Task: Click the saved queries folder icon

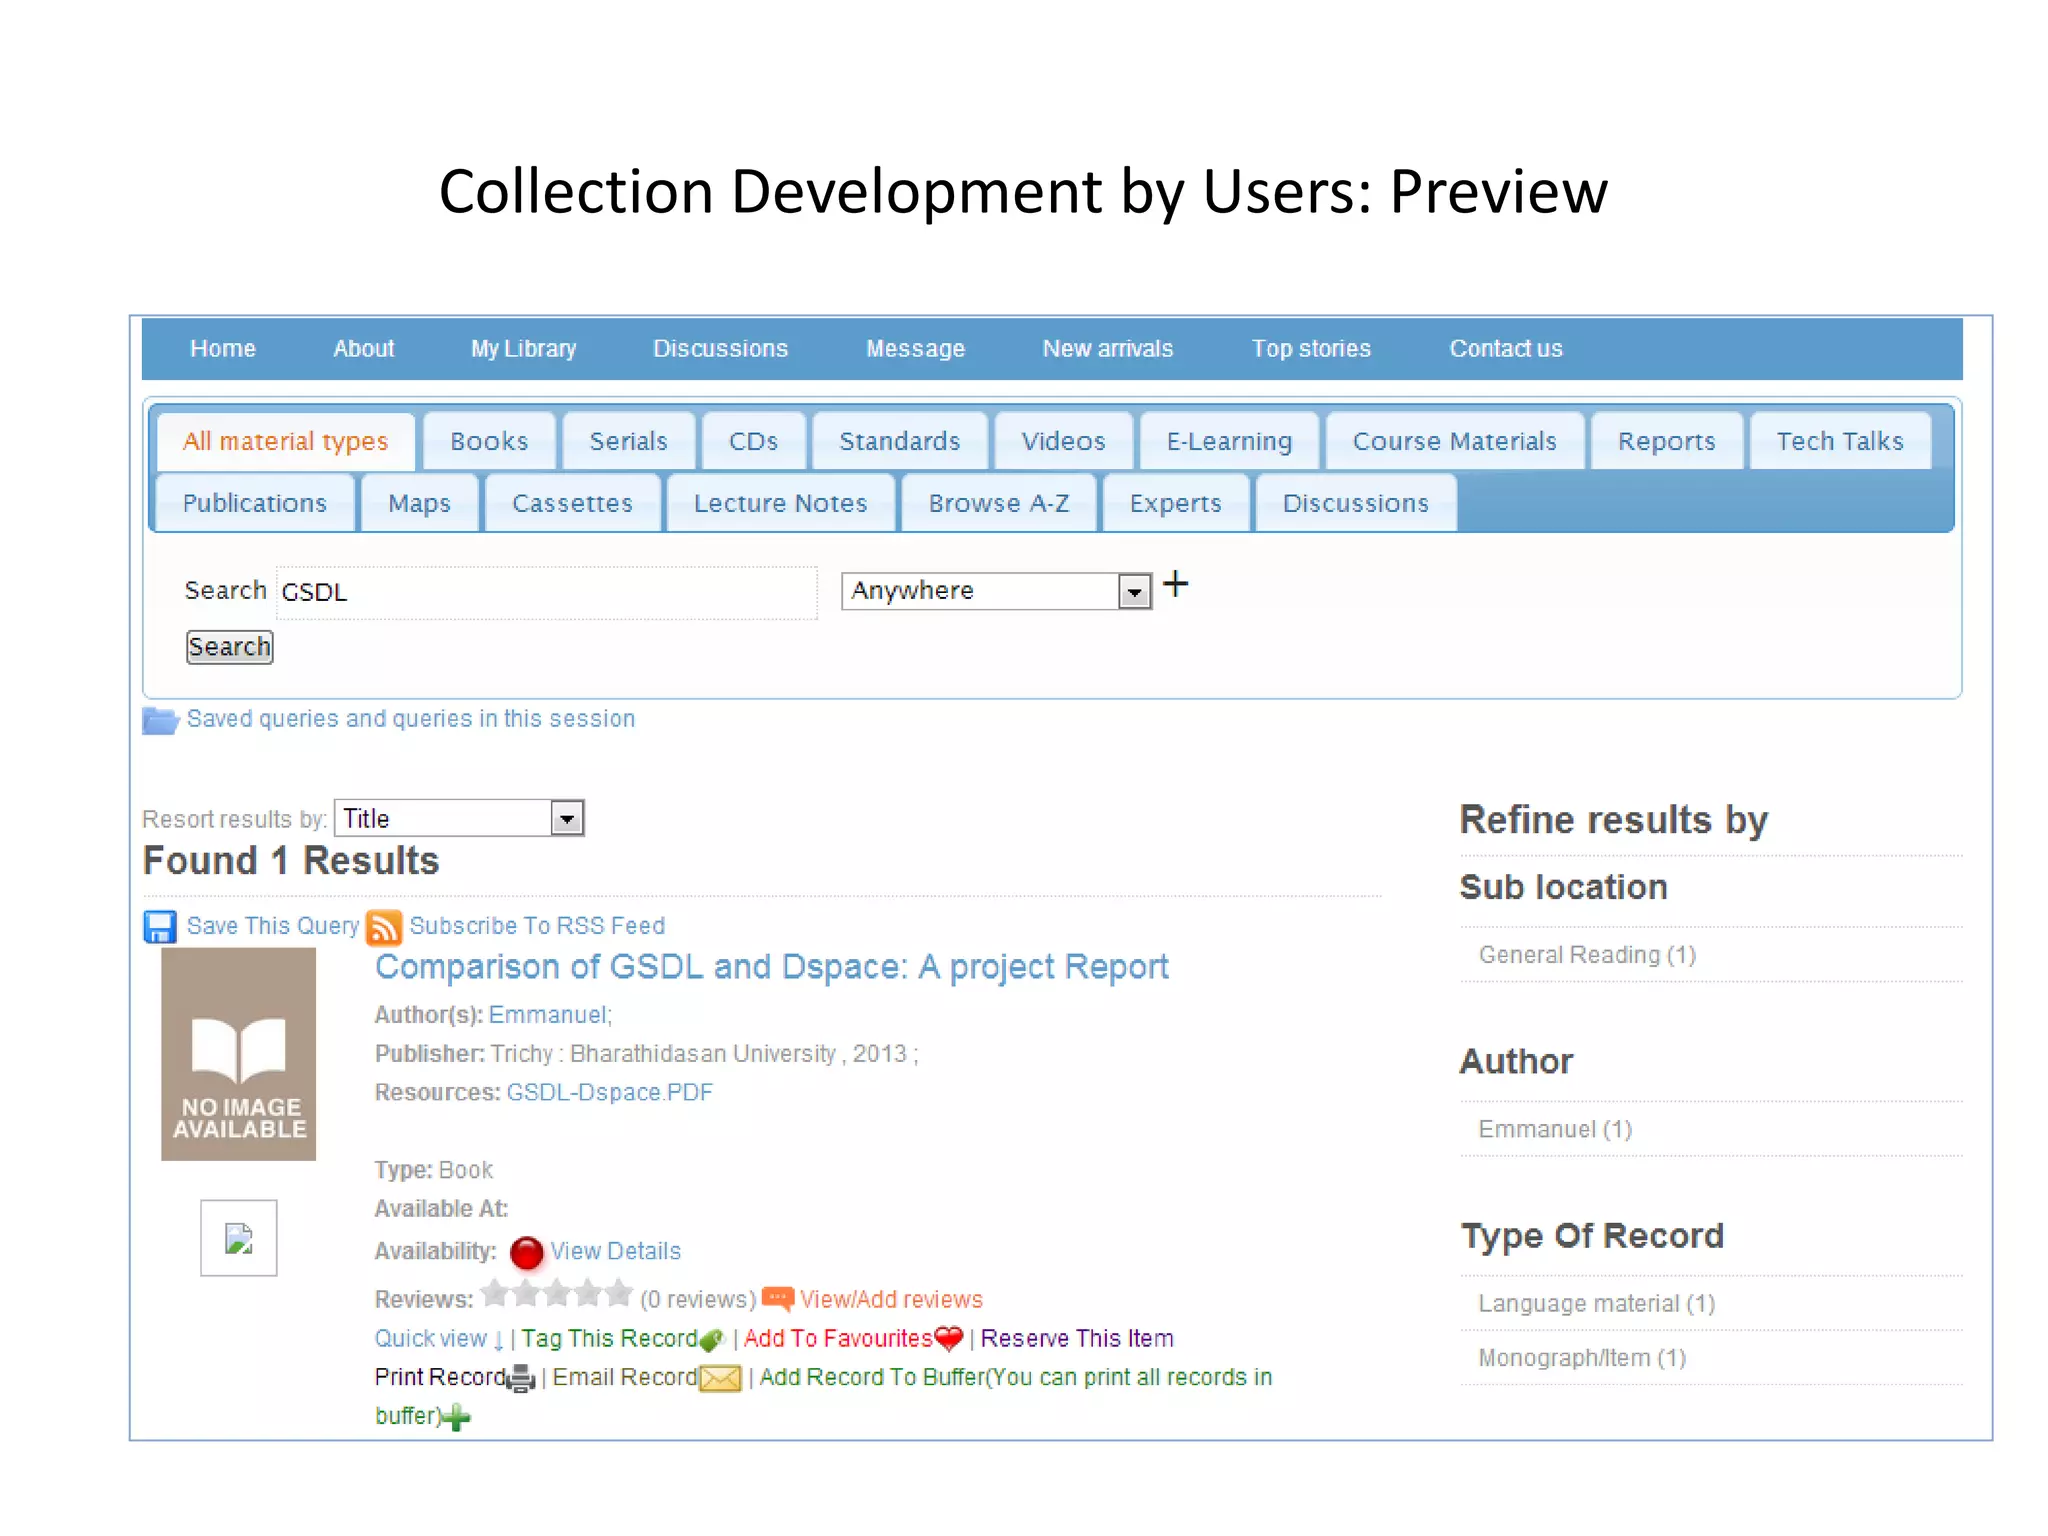Action: pyautogui.click(x=160, y=720)
